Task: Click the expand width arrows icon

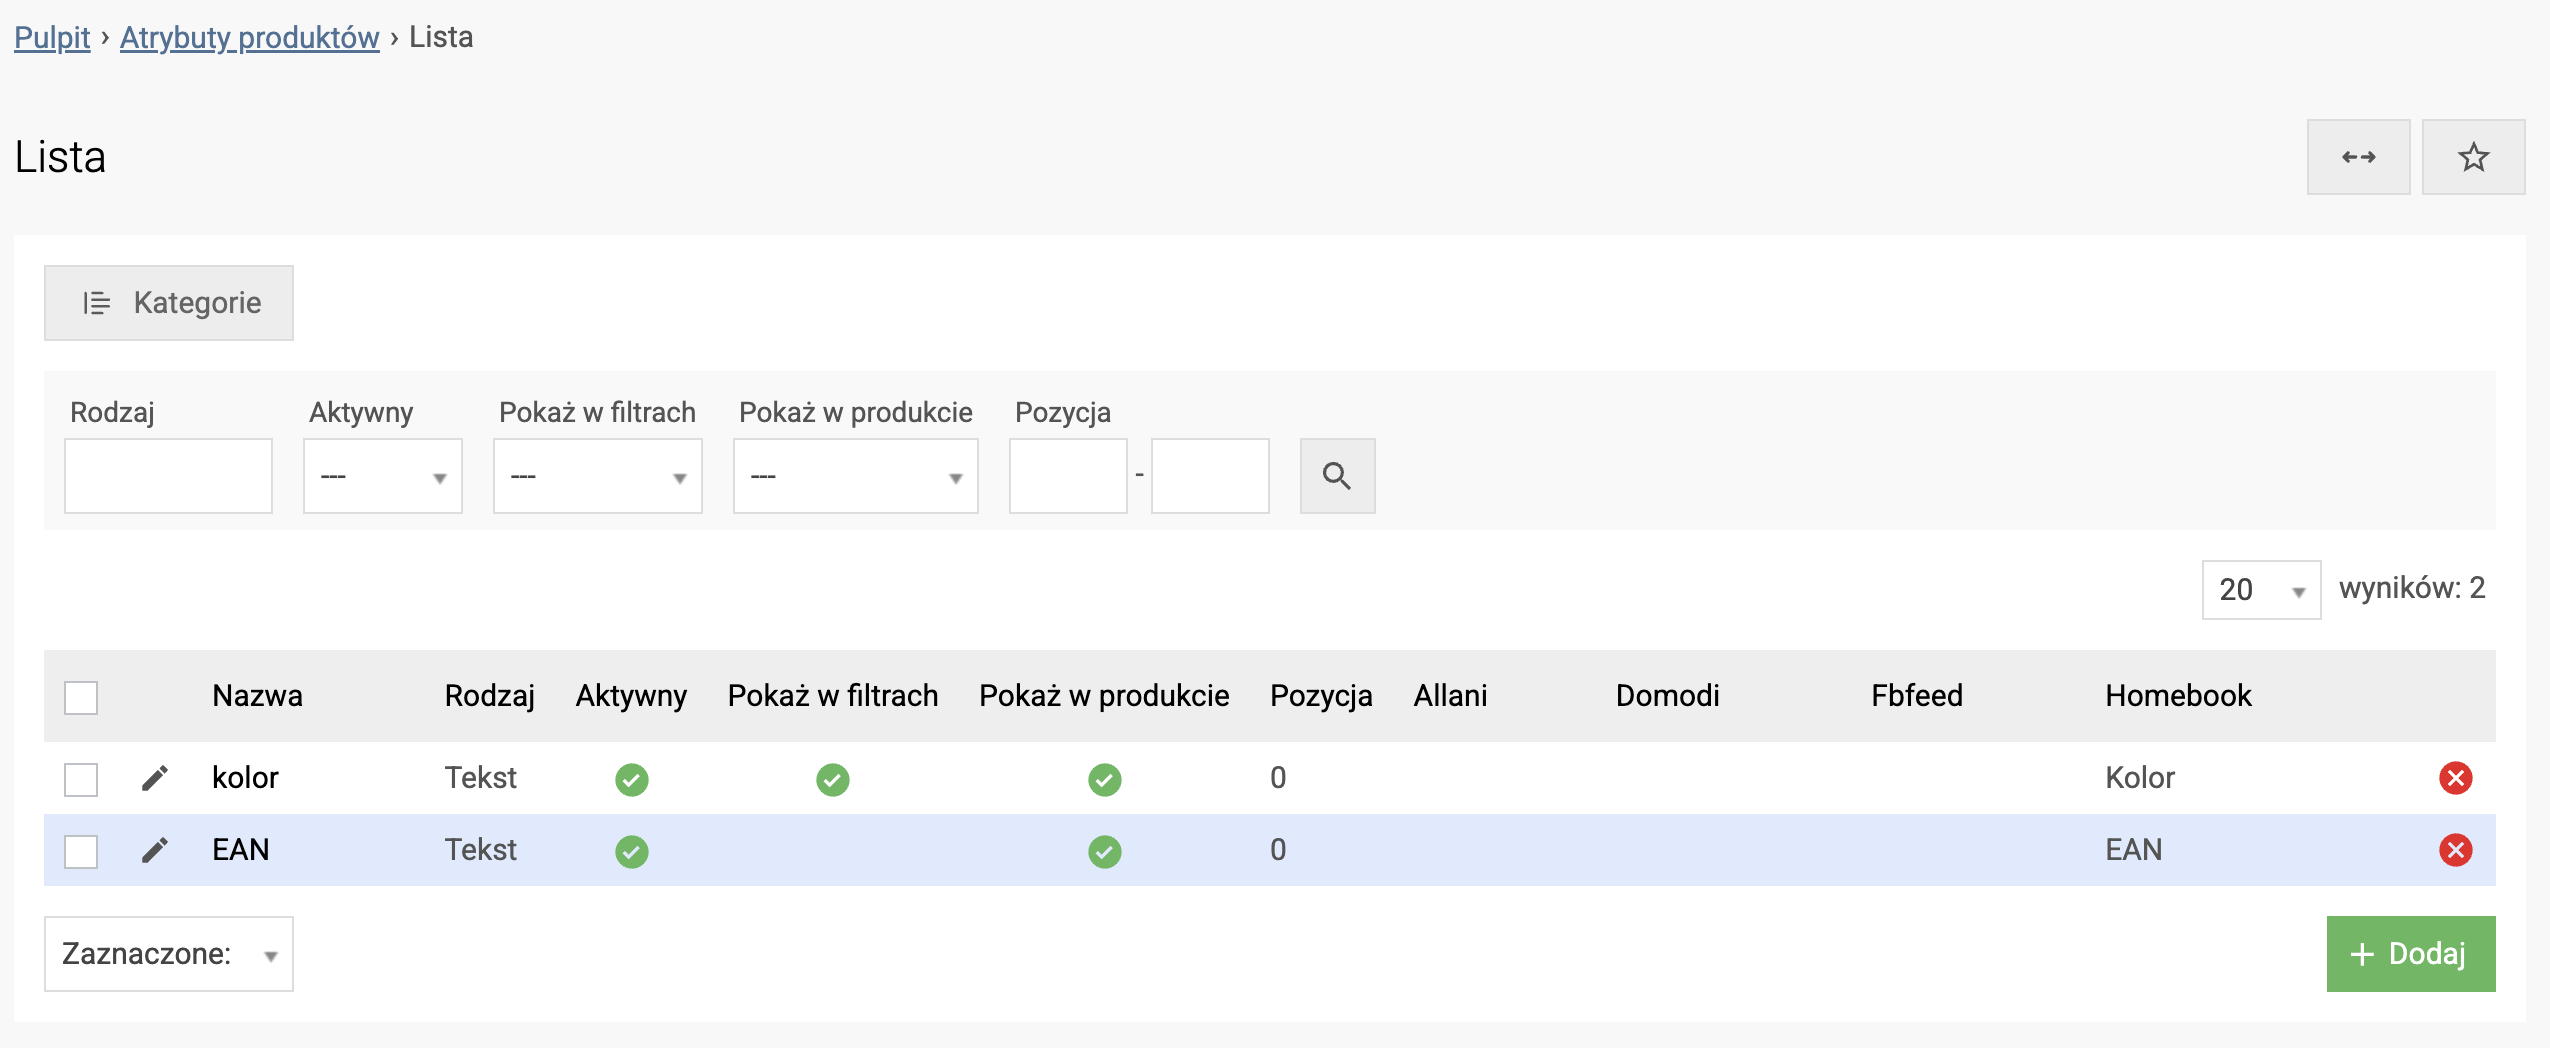Action: (x=2359, y=156)
